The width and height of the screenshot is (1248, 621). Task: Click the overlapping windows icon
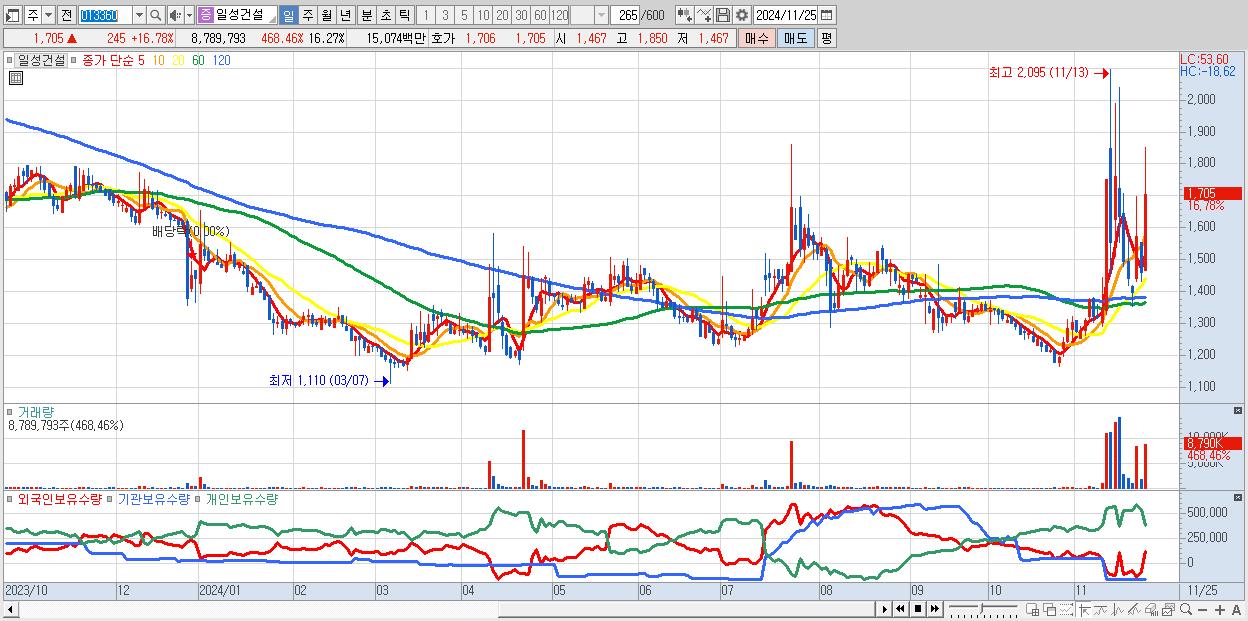(1050, 609)
